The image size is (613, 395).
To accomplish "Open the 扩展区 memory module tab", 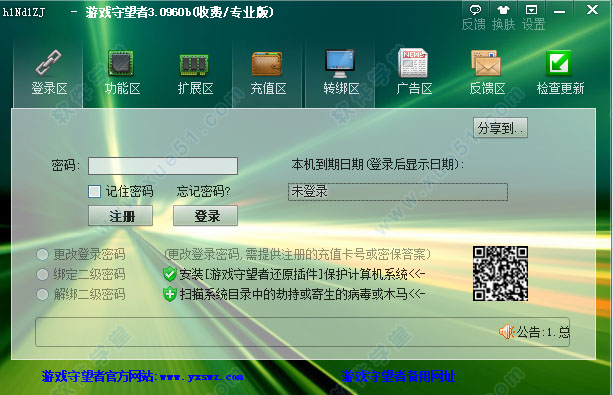I will click(195, 73).
